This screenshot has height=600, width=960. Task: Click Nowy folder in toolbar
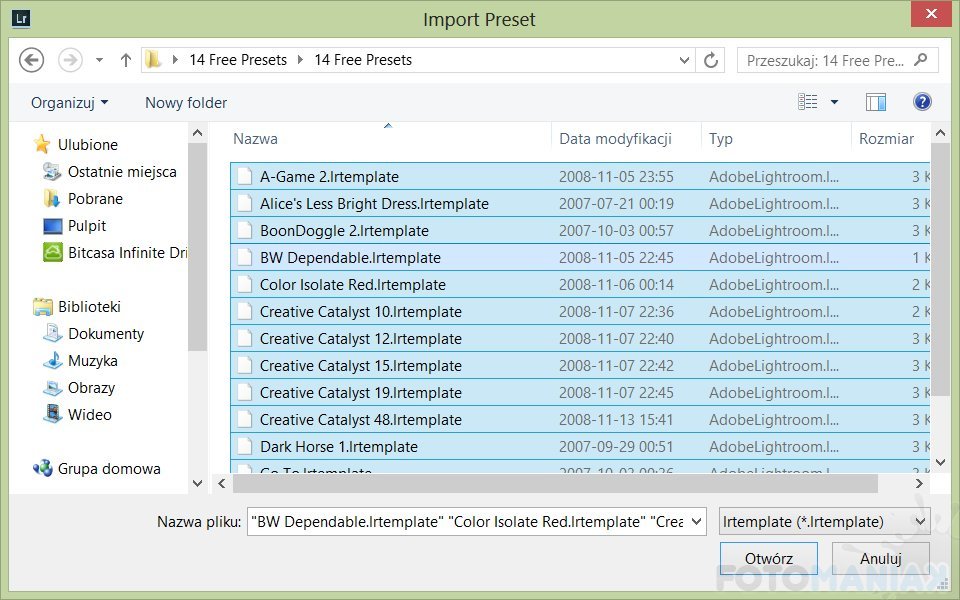pos(186,103)
